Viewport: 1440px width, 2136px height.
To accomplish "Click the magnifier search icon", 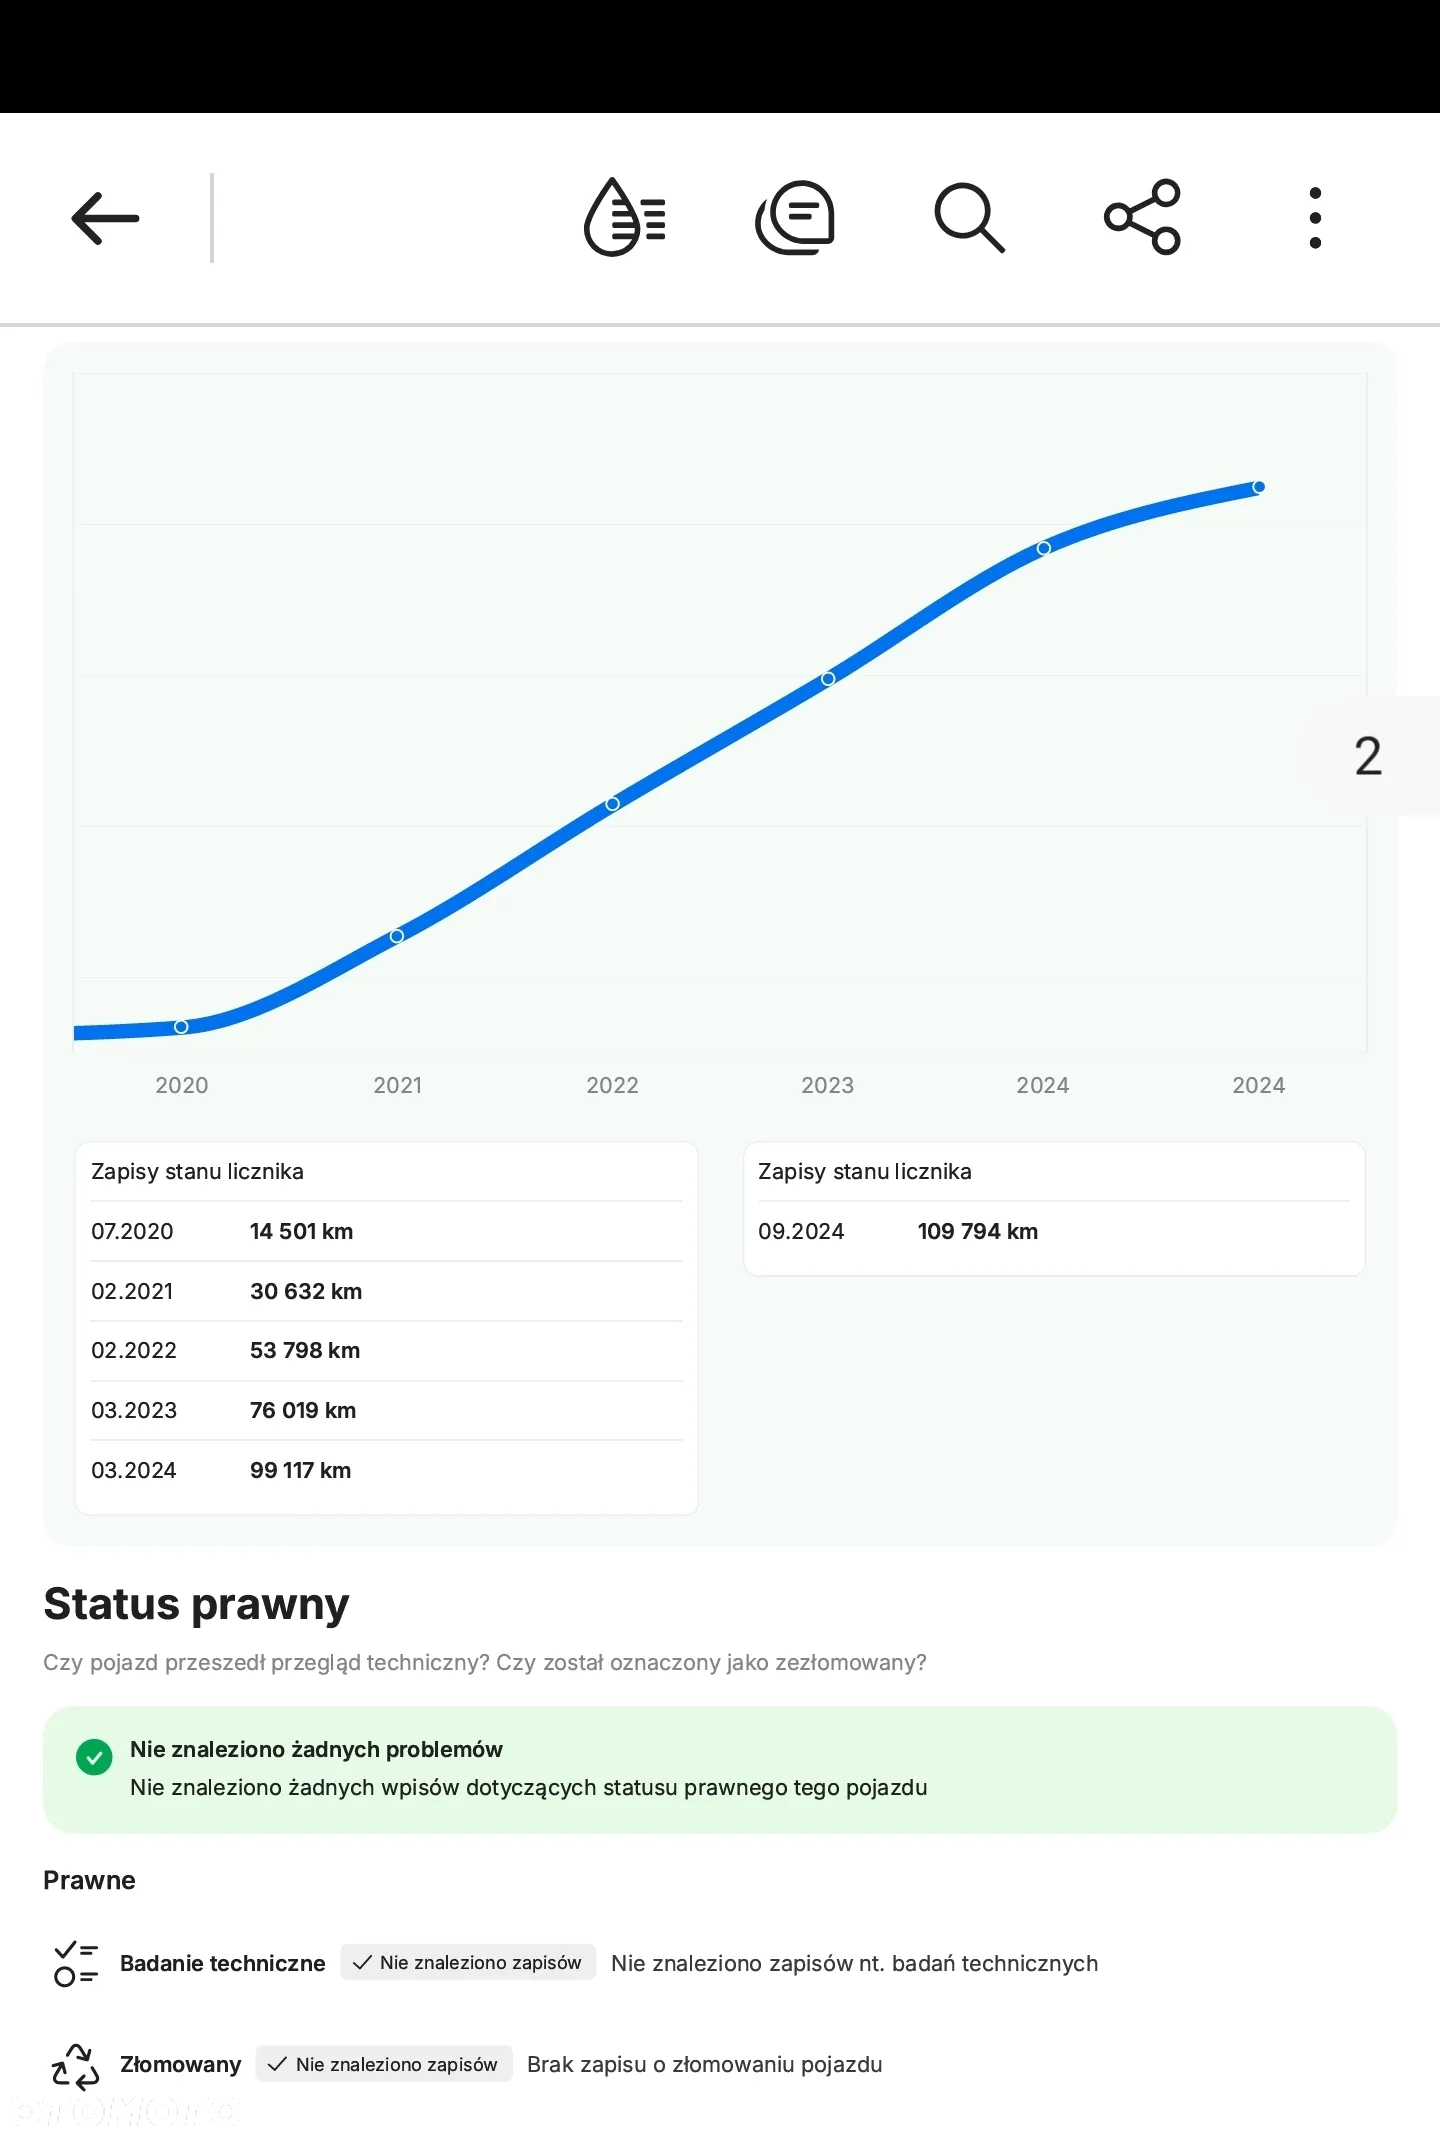I will pos(968,218).
